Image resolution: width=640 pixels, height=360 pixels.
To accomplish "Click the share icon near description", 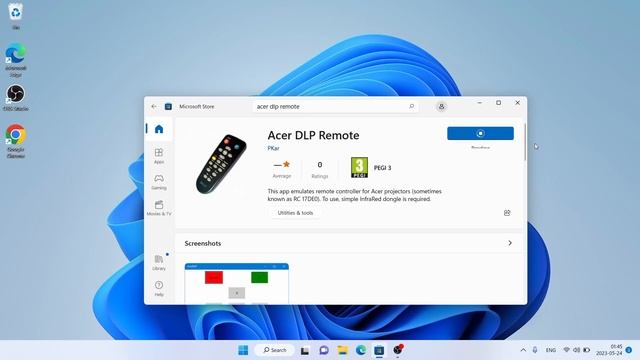I will [507, 213].
